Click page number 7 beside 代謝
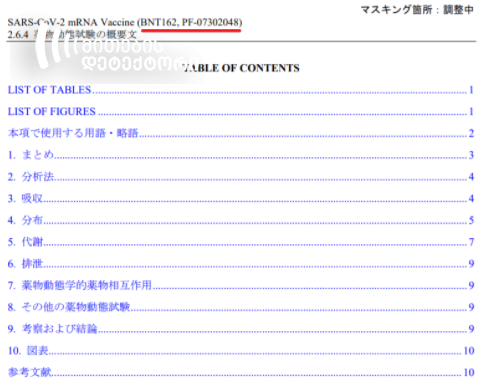Viewport: 482px width, 391px height. (471, 242)
